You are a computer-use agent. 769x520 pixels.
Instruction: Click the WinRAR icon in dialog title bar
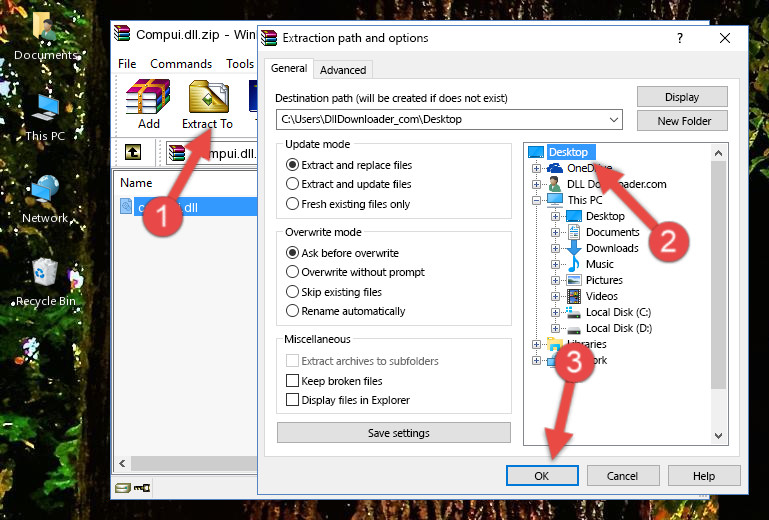tap(269, 38)
